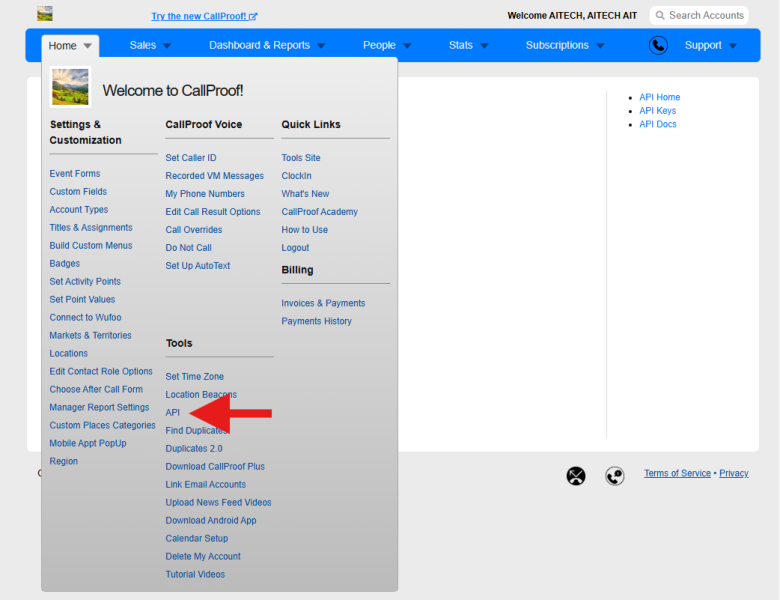The image size is (780, 600).
Task: Choose Set Caller ID
Action: coord(191,158)
